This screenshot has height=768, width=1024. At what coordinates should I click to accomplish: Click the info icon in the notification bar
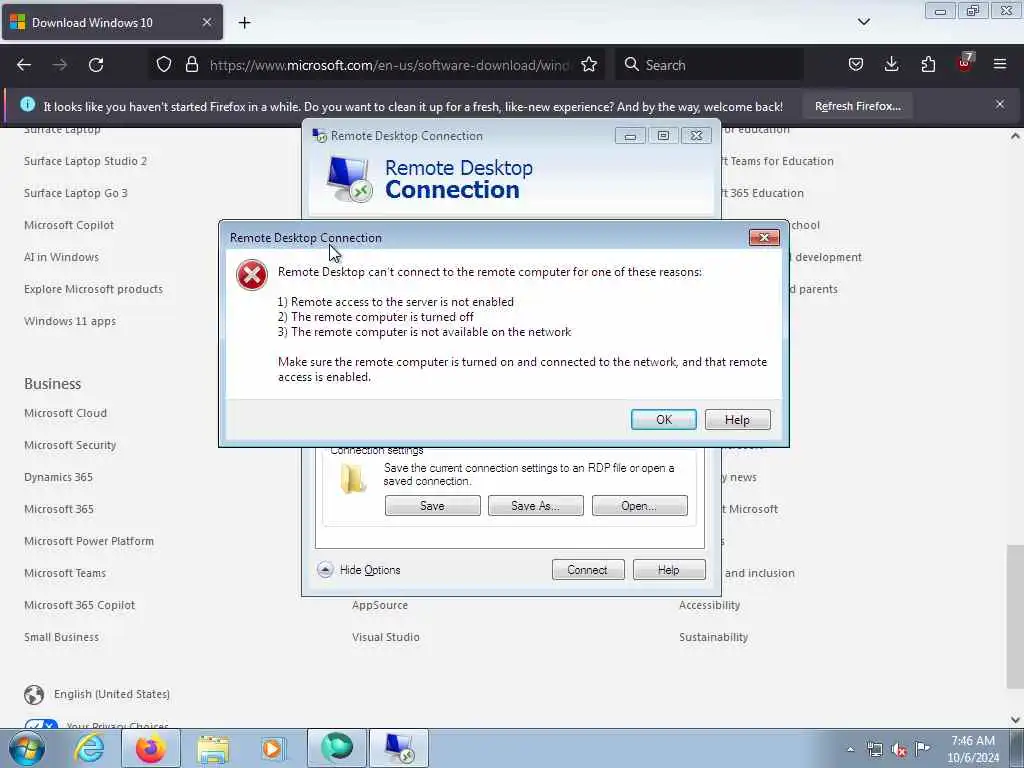tap(27, 104)
